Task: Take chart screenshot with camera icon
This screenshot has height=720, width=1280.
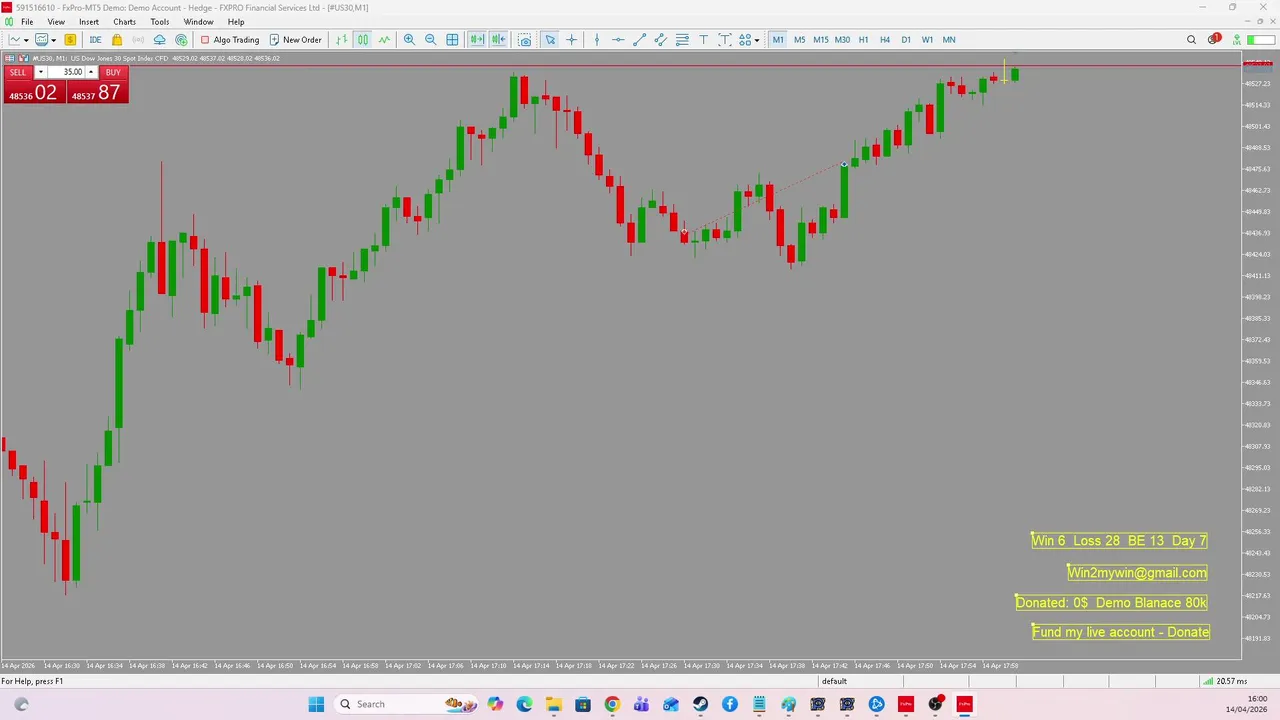Action: click(x=524, y=40)
